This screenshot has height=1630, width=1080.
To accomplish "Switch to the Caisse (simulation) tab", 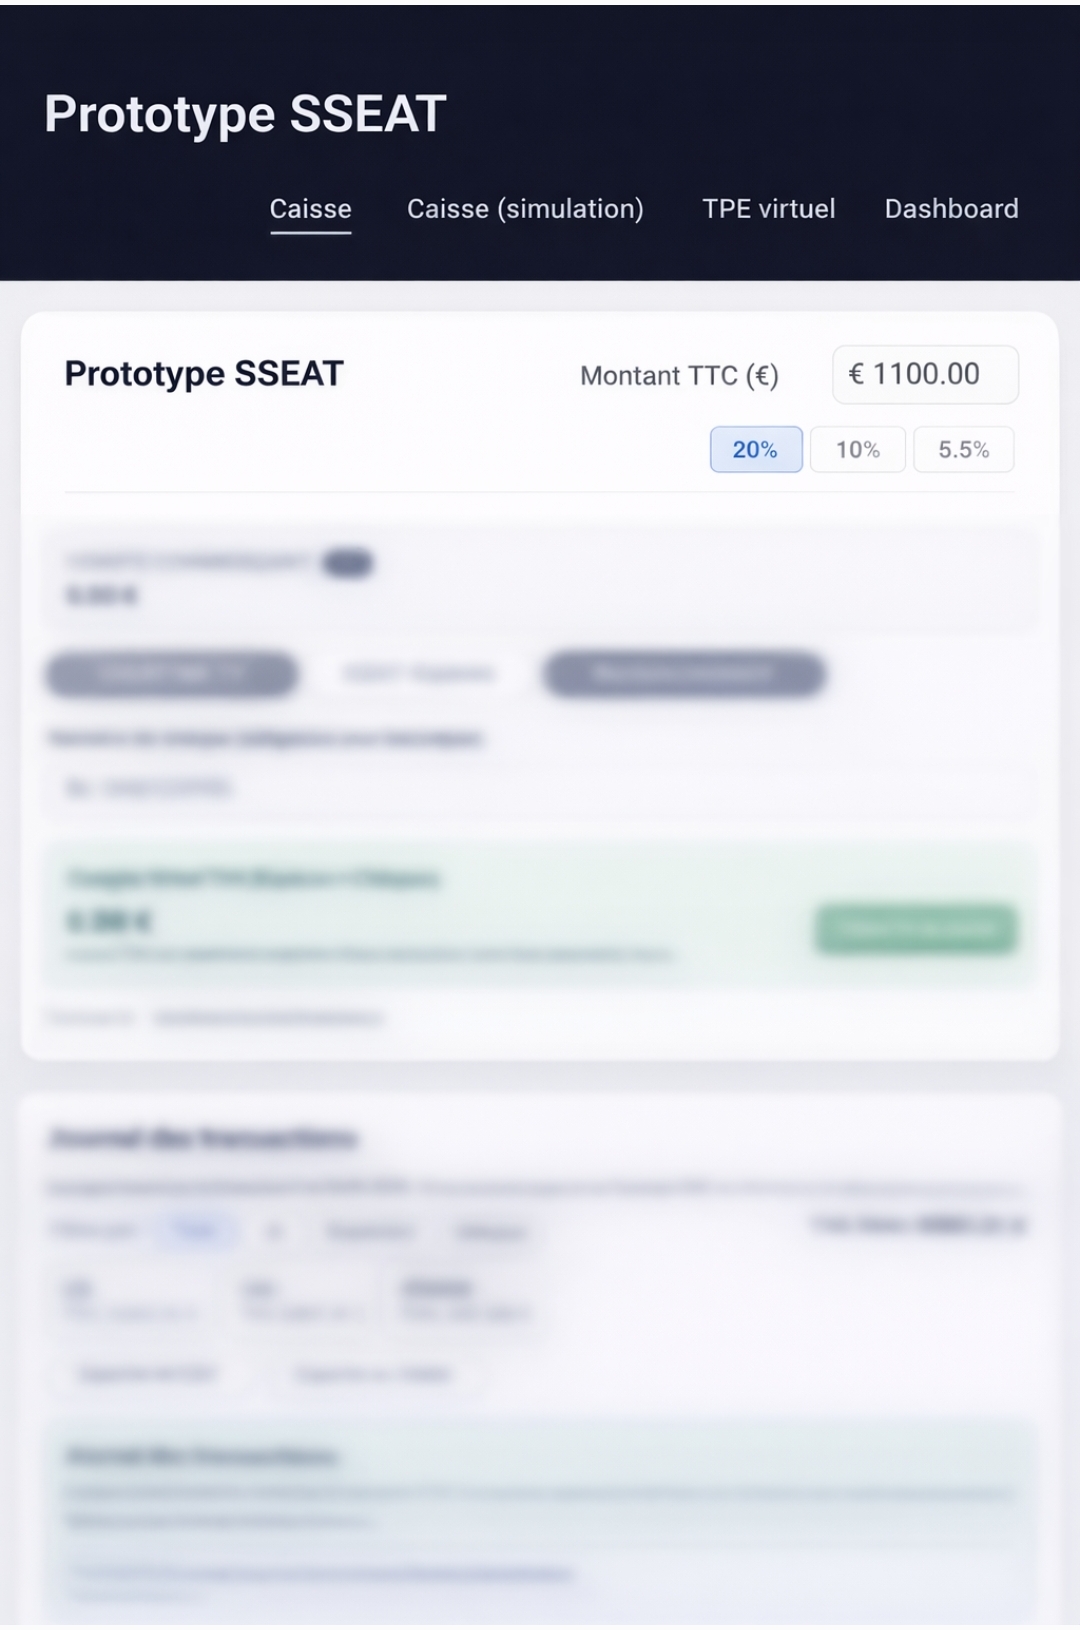I will point(525,209).
